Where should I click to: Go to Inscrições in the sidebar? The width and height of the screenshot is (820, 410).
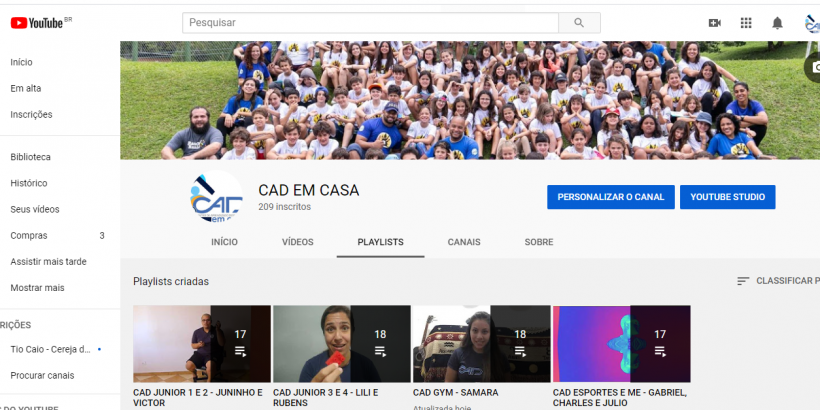coord(31,114)
